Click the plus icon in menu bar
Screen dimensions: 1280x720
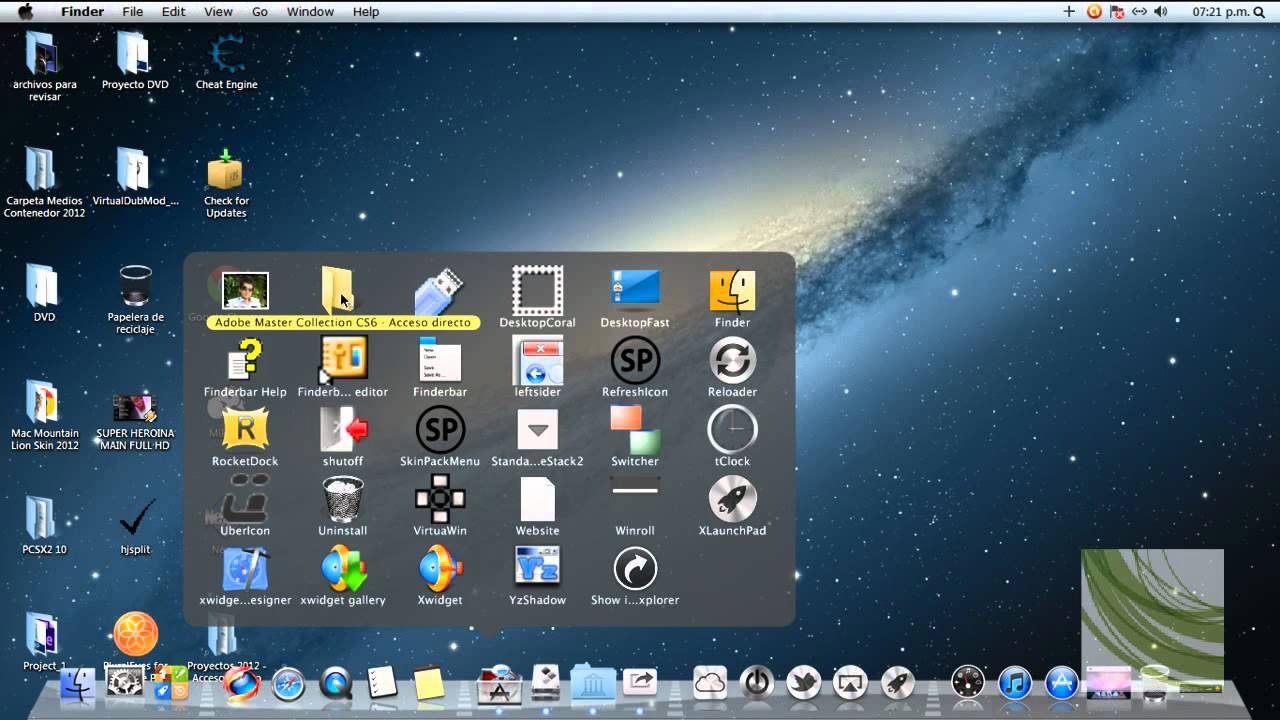click(x=1069, y=11)
